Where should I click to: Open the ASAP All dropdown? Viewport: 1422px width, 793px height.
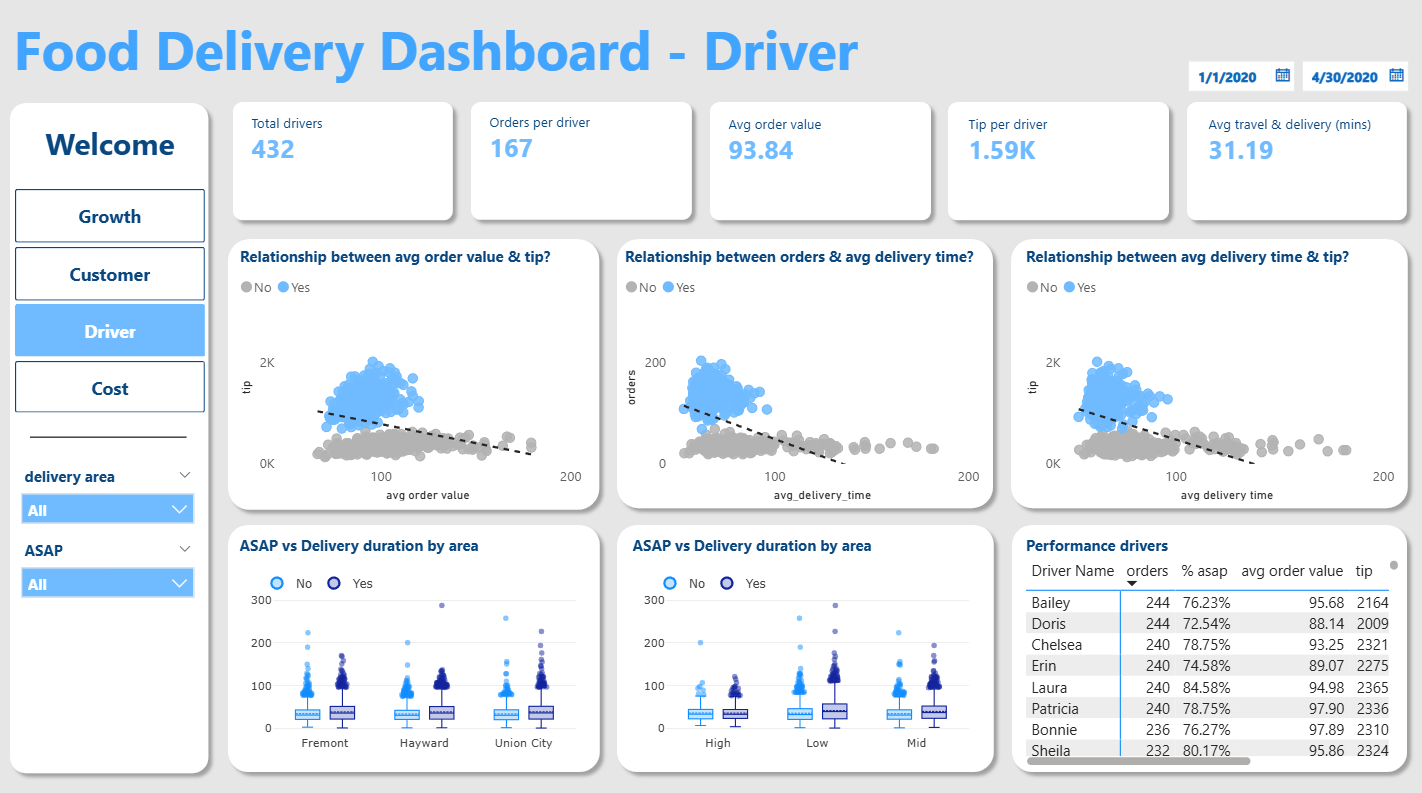[x=108, y=584]
